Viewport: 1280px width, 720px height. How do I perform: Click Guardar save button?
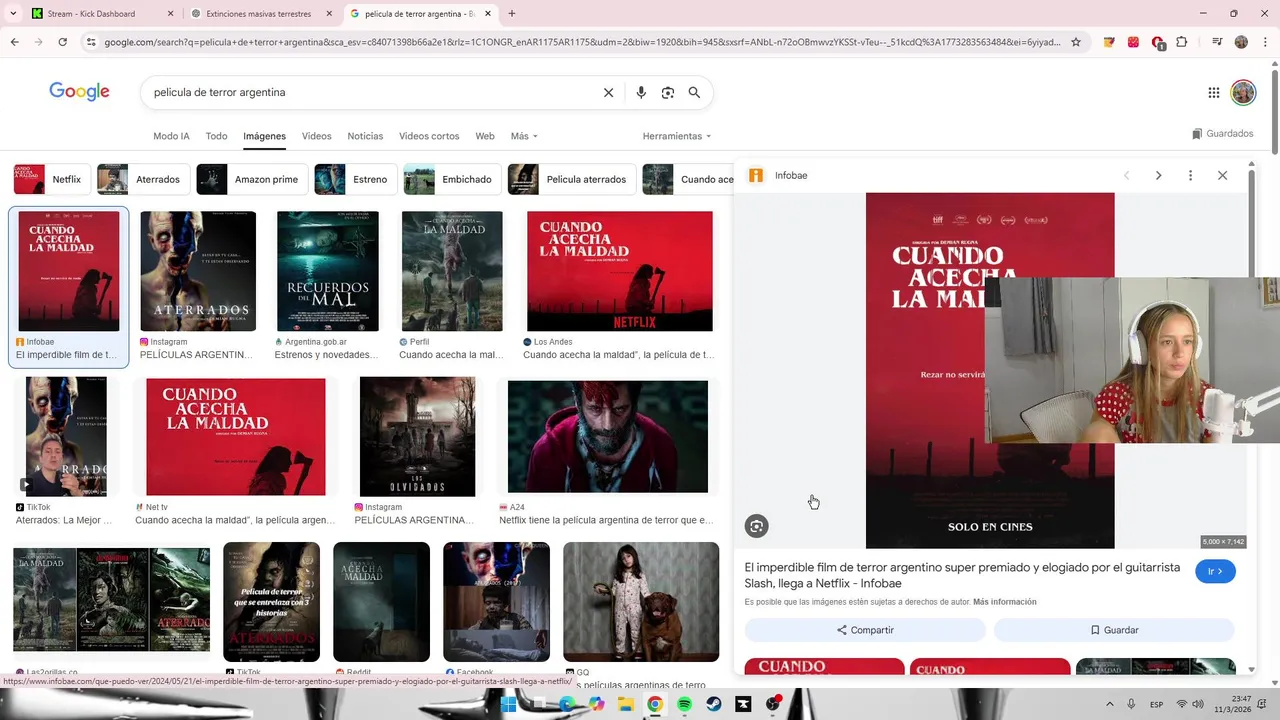pos(1114,630)
